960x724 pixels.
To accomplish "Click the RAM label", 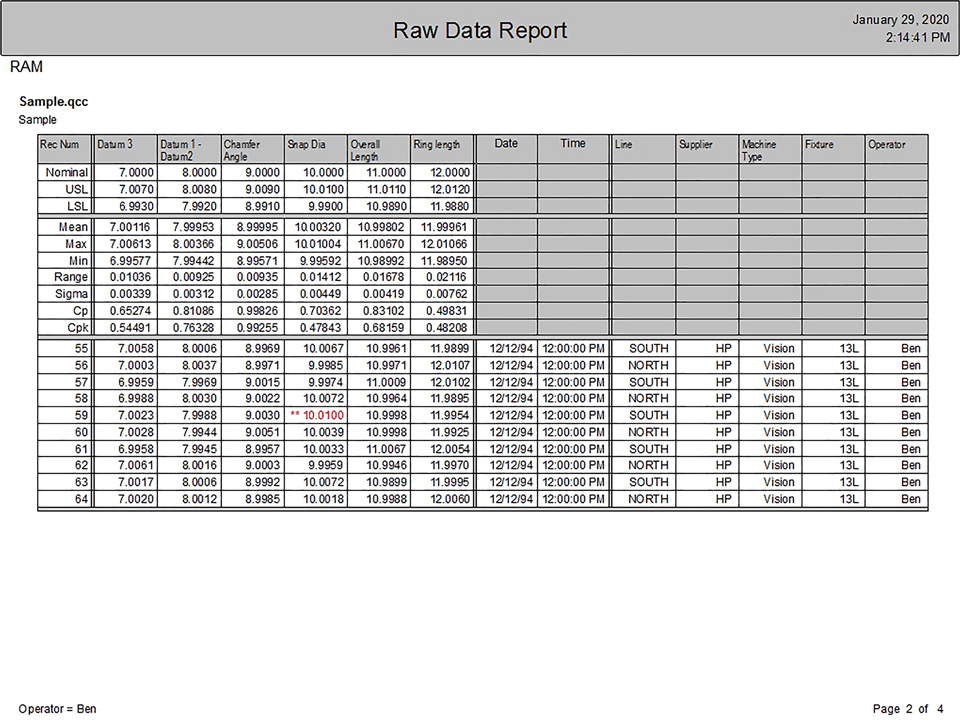I will click(x=26, y=66).
